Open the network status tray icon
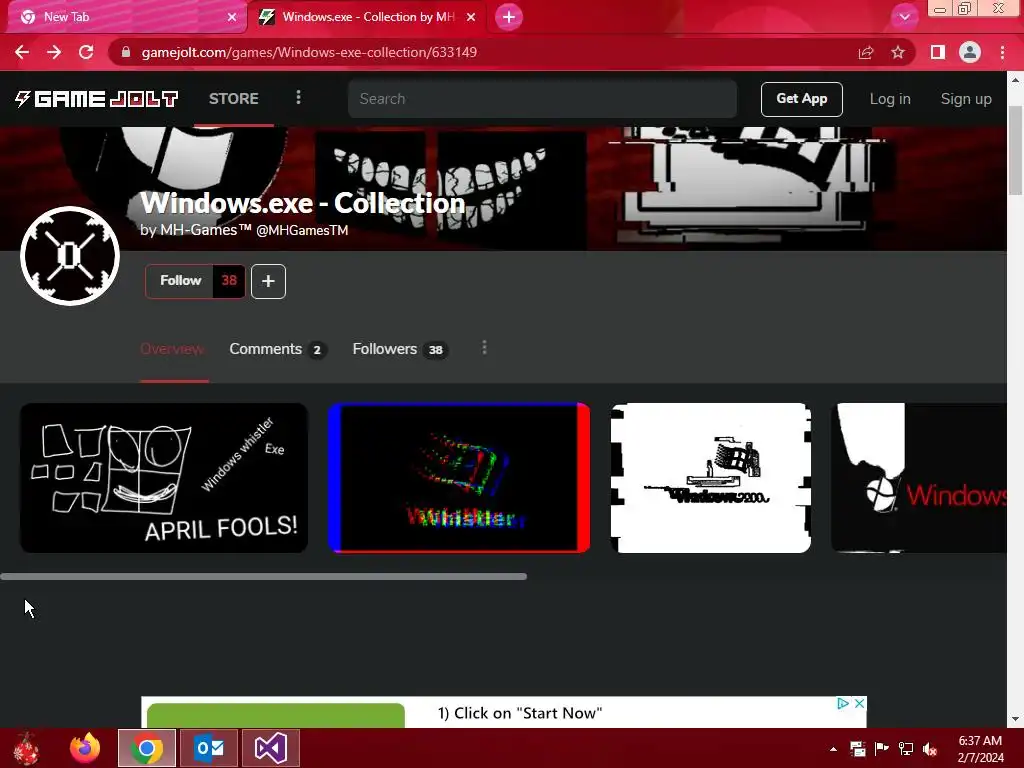Screen dimensions: 1024x768 pos(906,748)
